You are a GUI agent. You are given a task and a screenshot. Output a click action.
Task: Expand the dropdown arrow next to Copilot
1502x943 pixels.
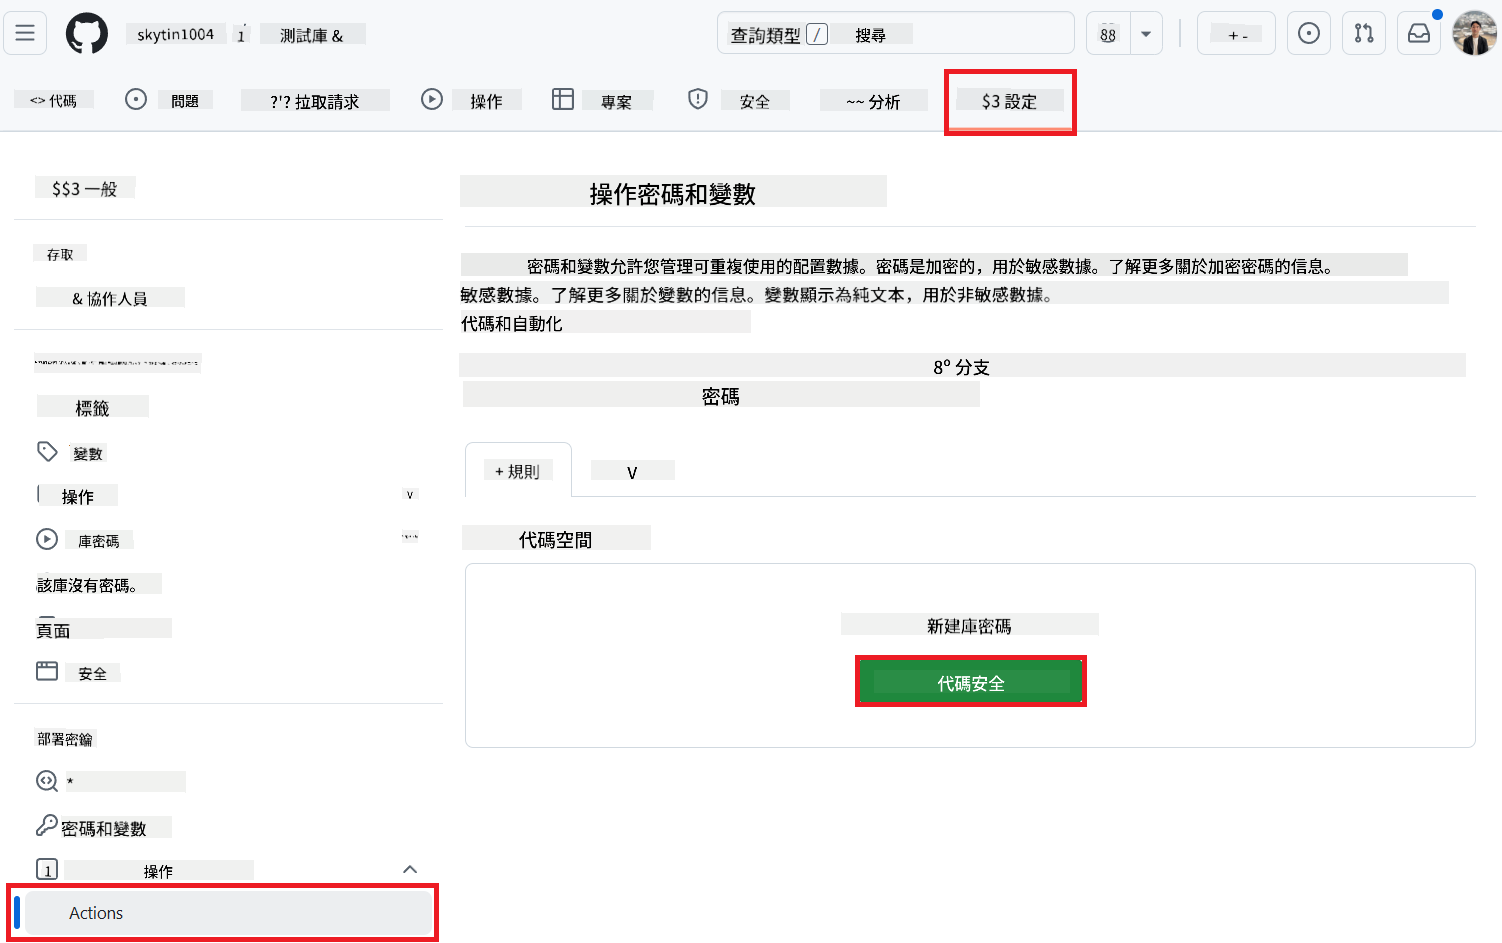(x=1146, y=34)
